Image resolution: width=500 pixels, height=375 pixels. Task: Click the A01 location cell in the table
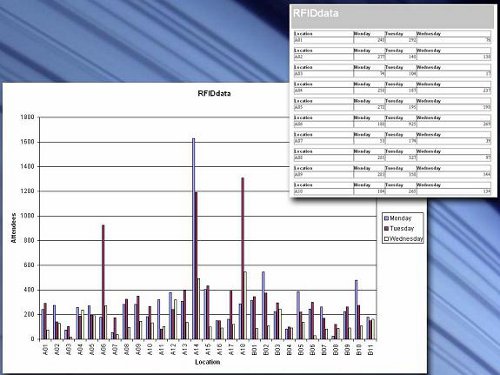point(323,40)
